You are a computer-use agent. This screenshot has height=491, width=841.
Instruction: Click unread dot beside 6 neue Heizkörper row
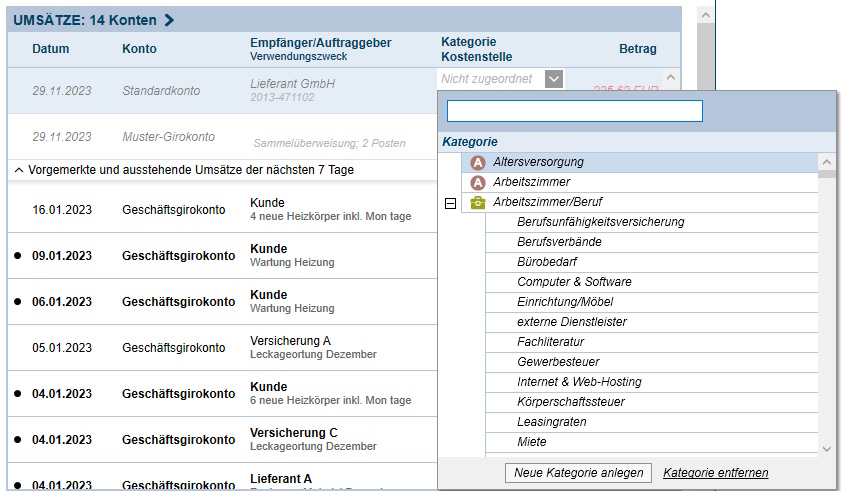pos(18,394)
